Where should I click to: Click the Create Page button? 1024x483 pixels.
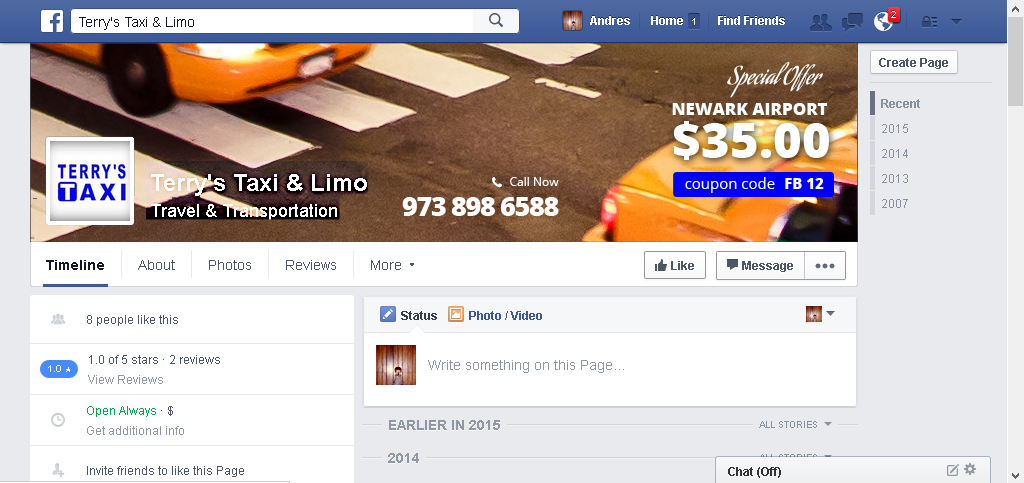coord(914,63)
